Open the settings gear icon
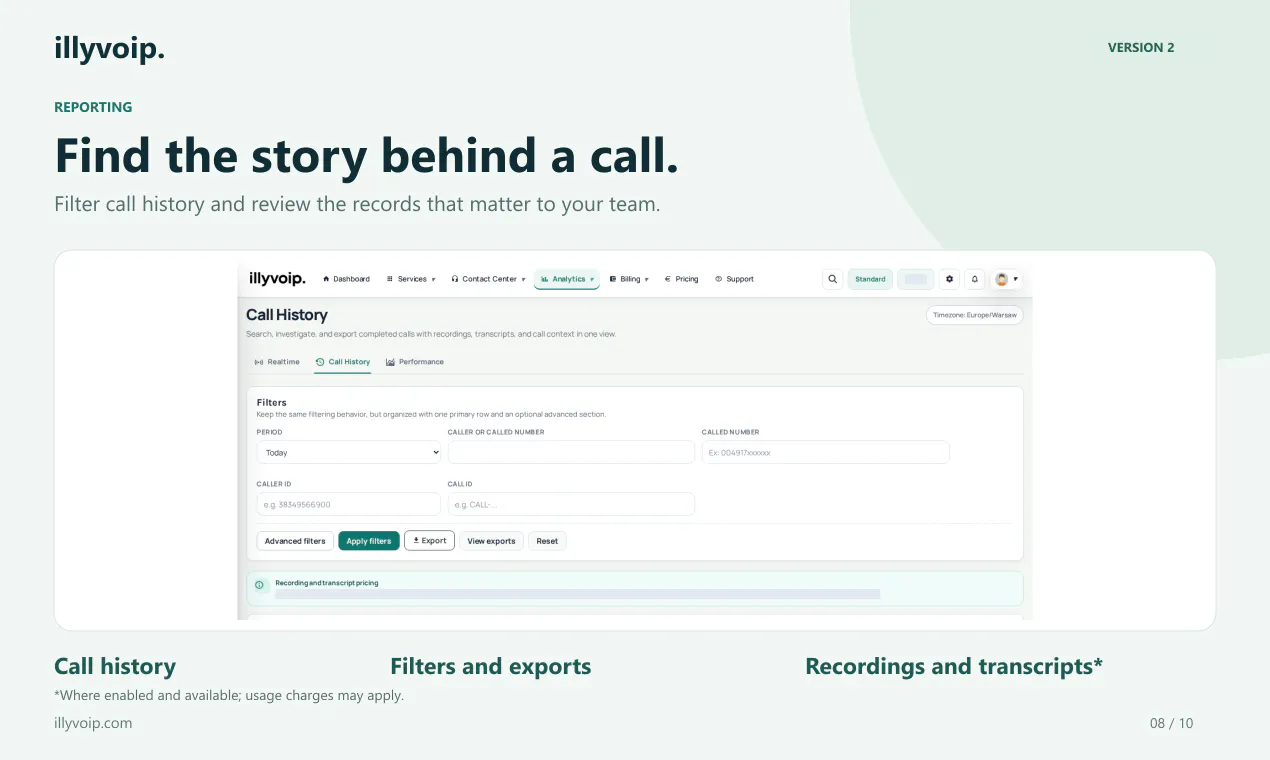Image resolution: width=1270 pixels, height=760 pixels. pyautogui.click(x=949, y=279)
